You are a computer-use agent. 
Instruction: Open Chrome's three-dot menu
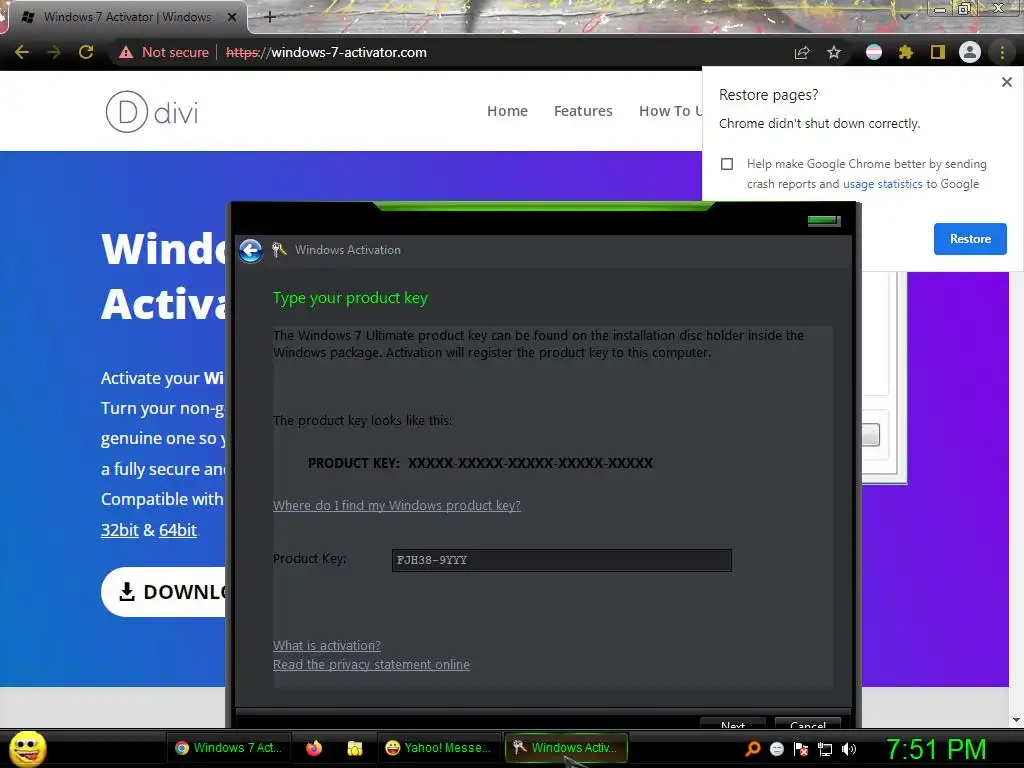coord(1002,52)
